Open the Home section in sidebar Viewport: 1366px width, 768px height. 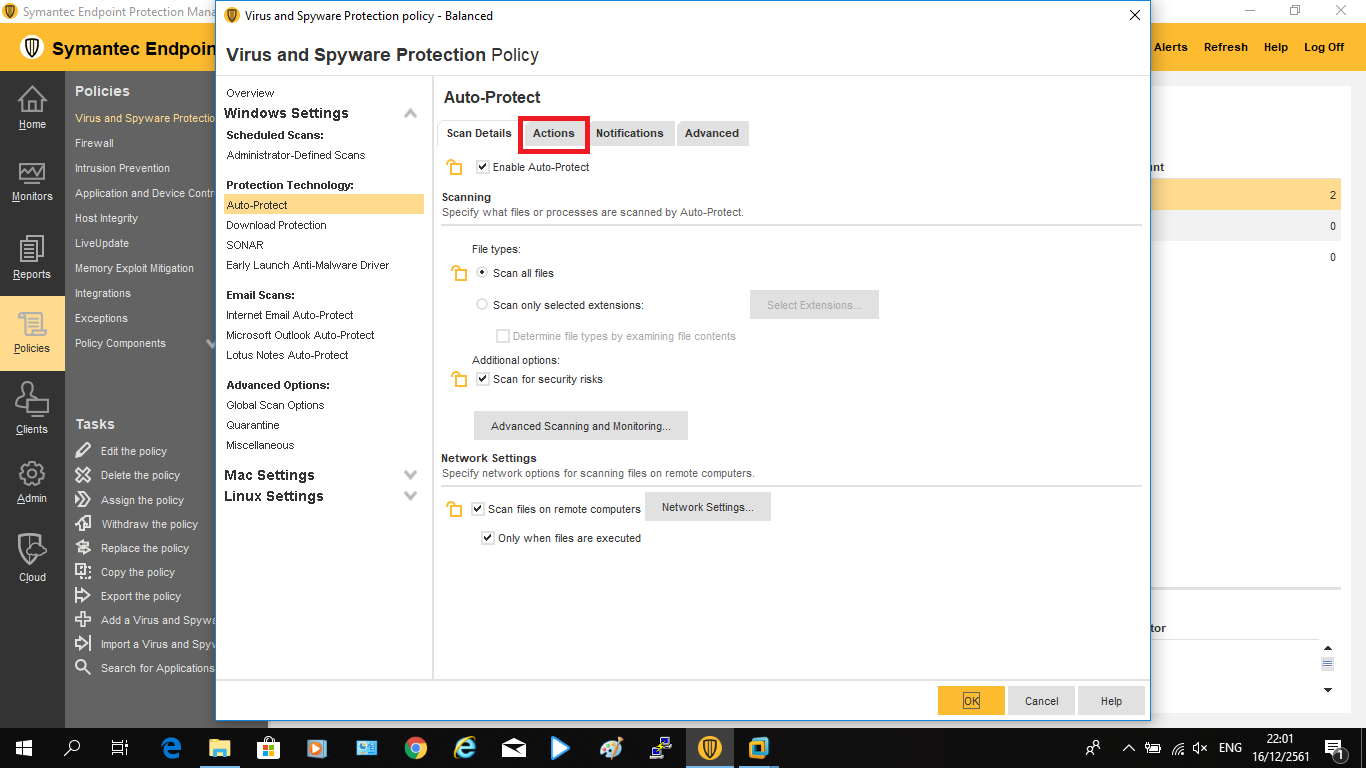pos(32,108)
